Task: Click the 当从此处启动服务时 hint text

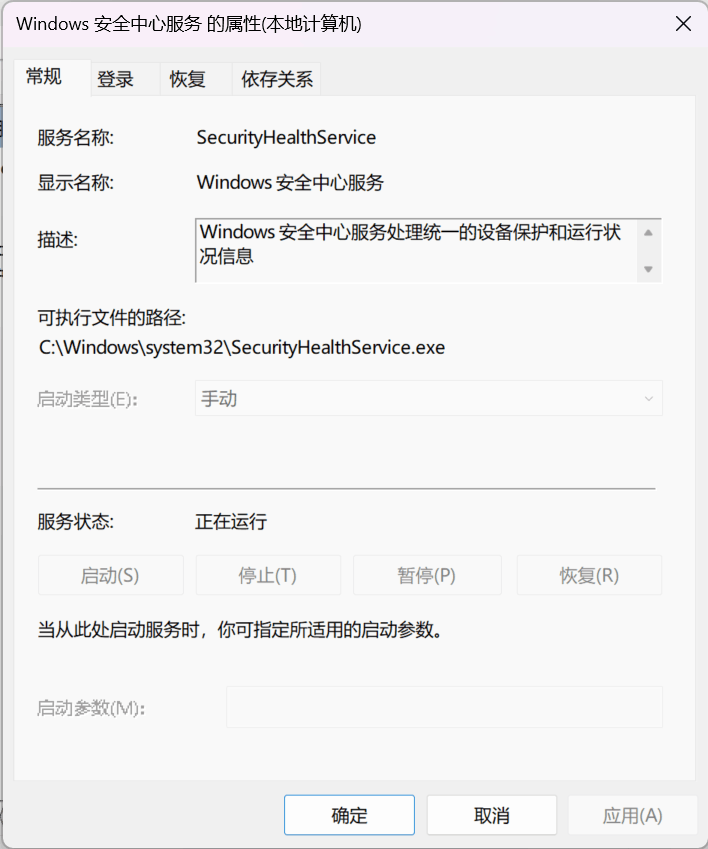Action: [241, 630]
